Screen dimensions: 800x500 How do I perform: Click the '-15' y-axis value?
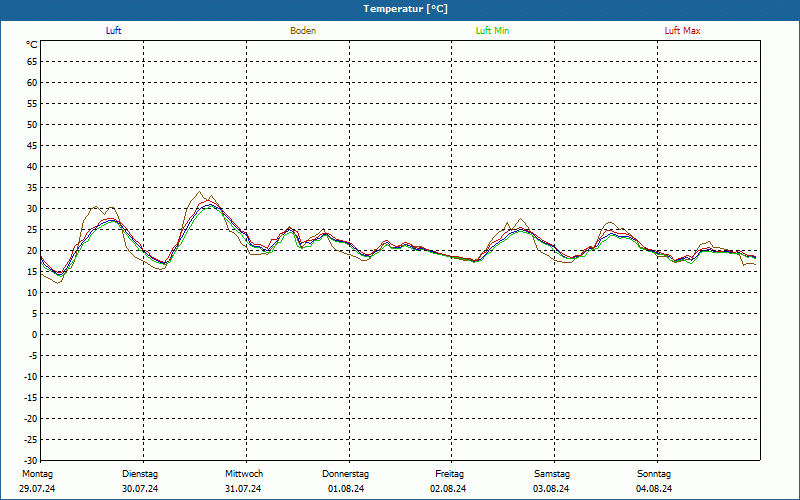[31, 397]
